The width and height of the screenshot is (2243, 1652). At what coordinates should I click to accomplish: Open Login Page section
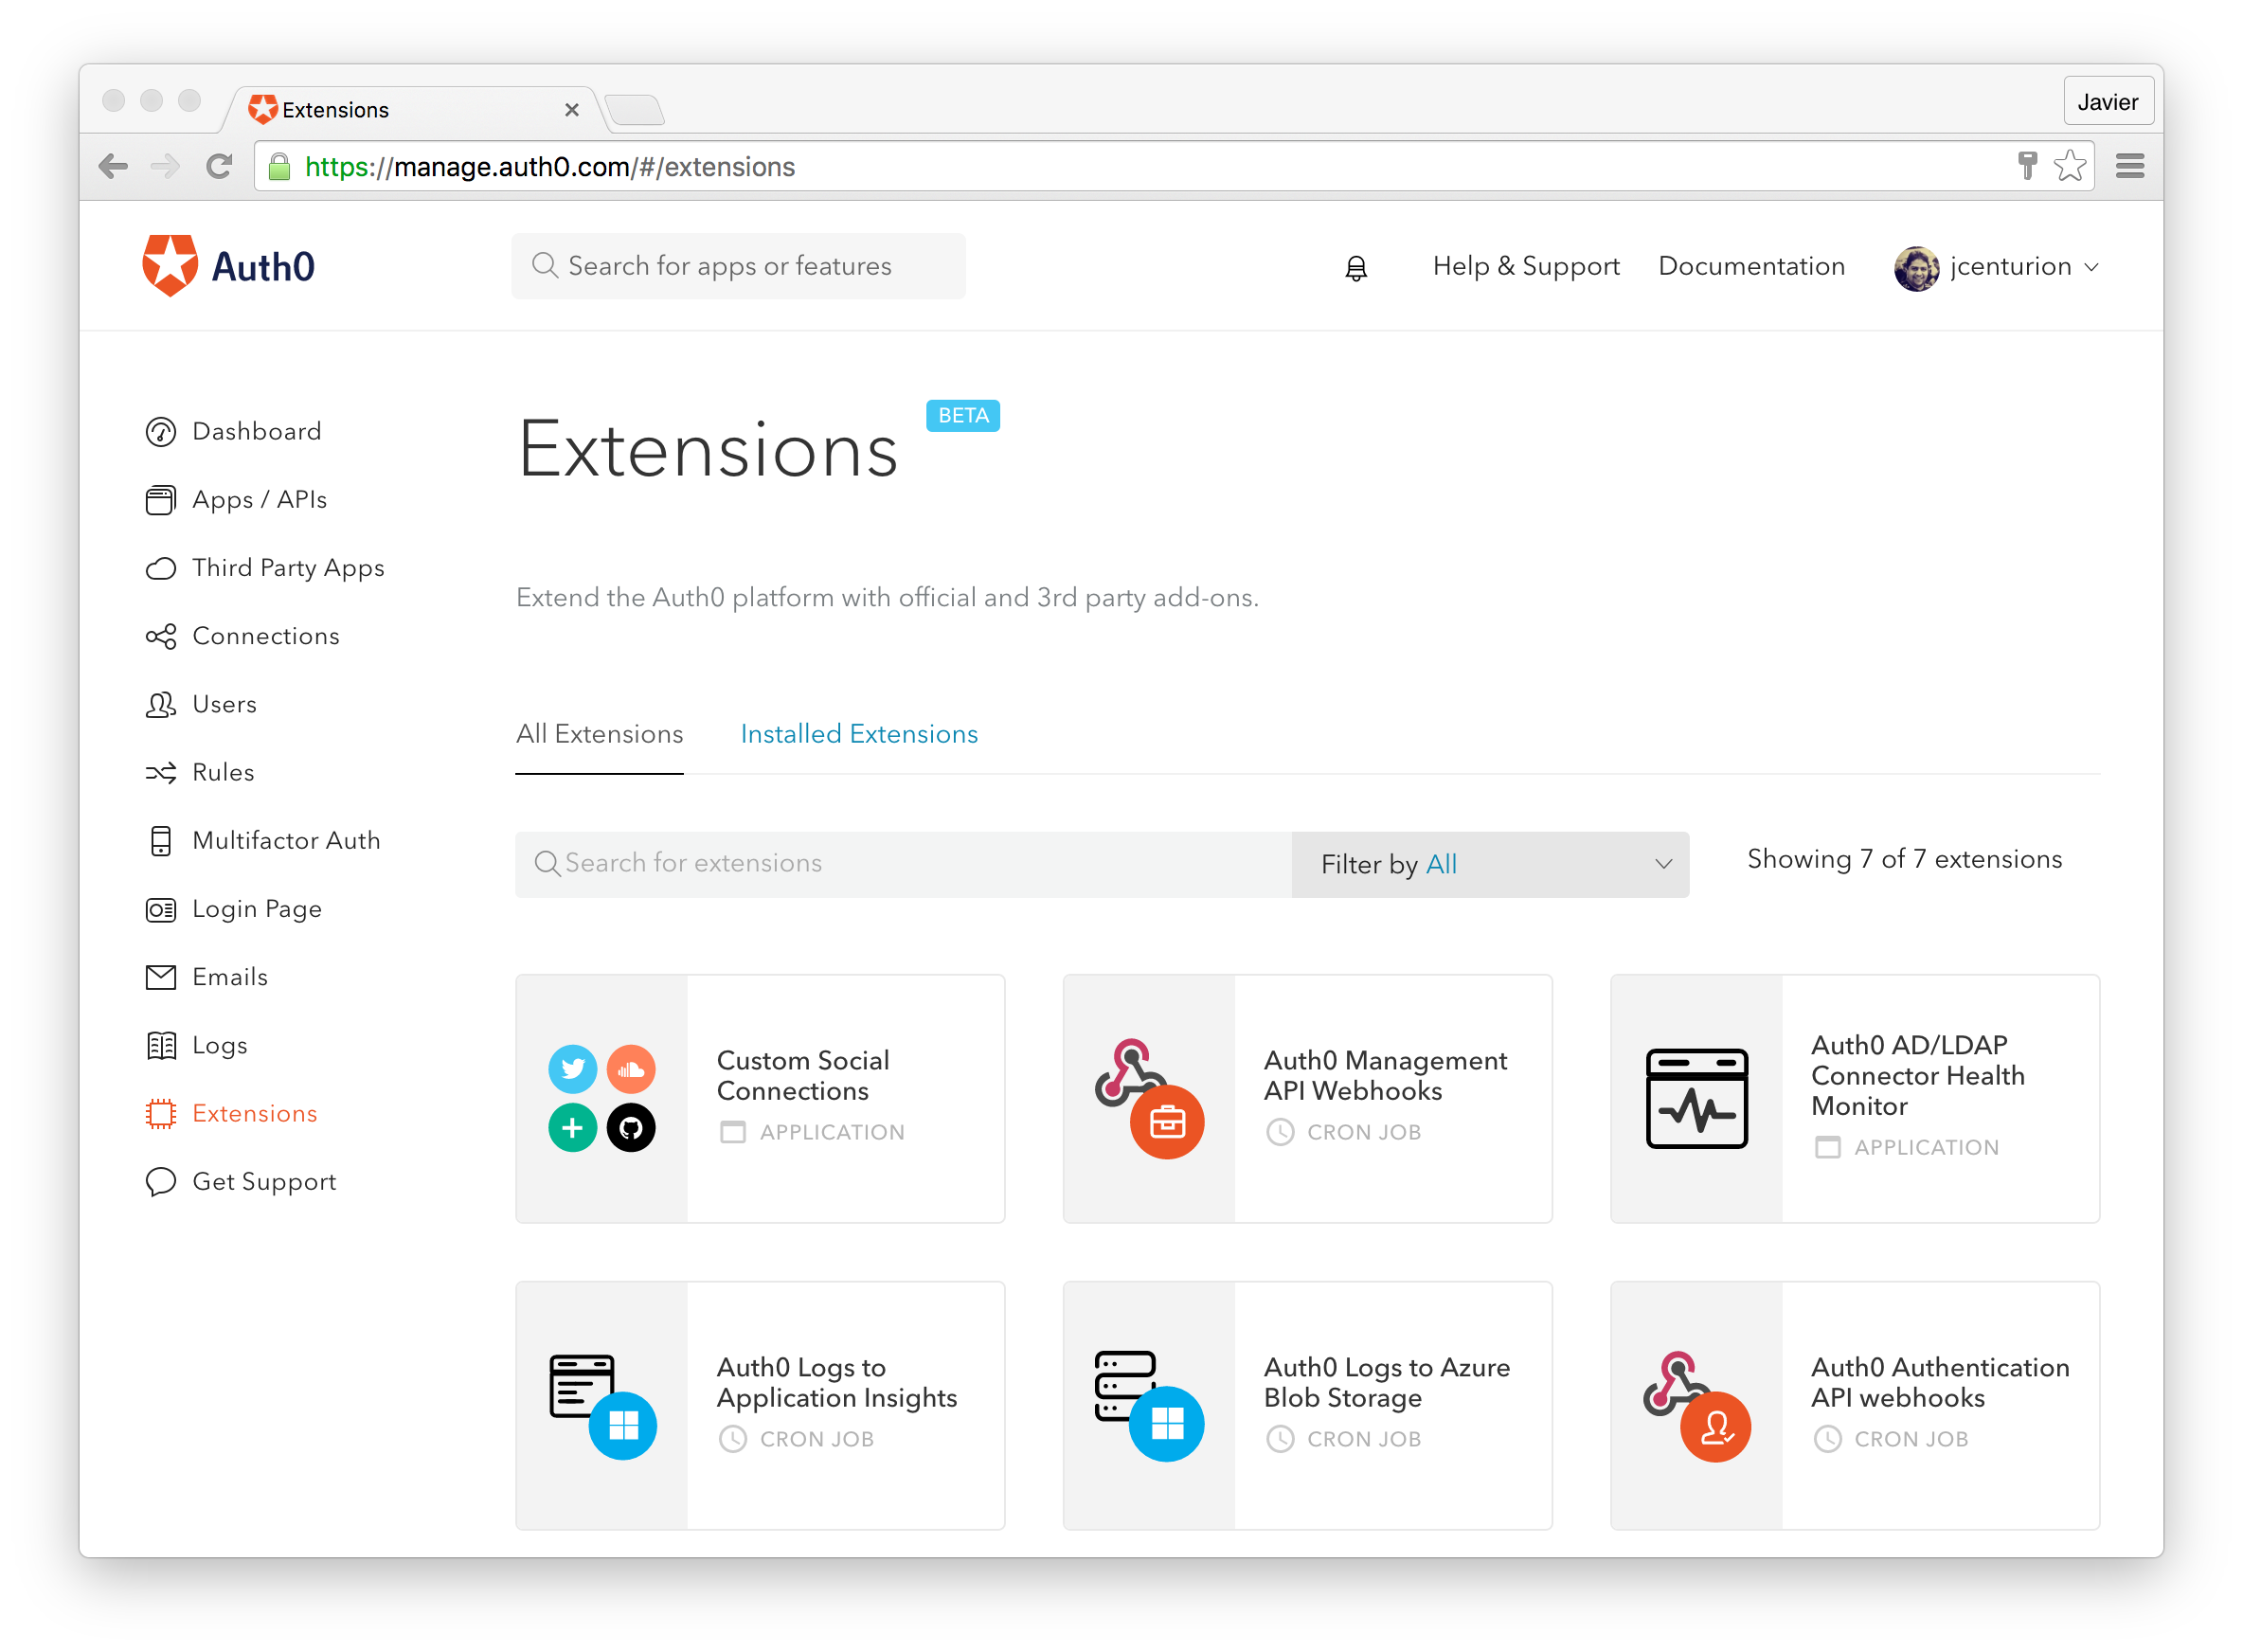point(256,909)
